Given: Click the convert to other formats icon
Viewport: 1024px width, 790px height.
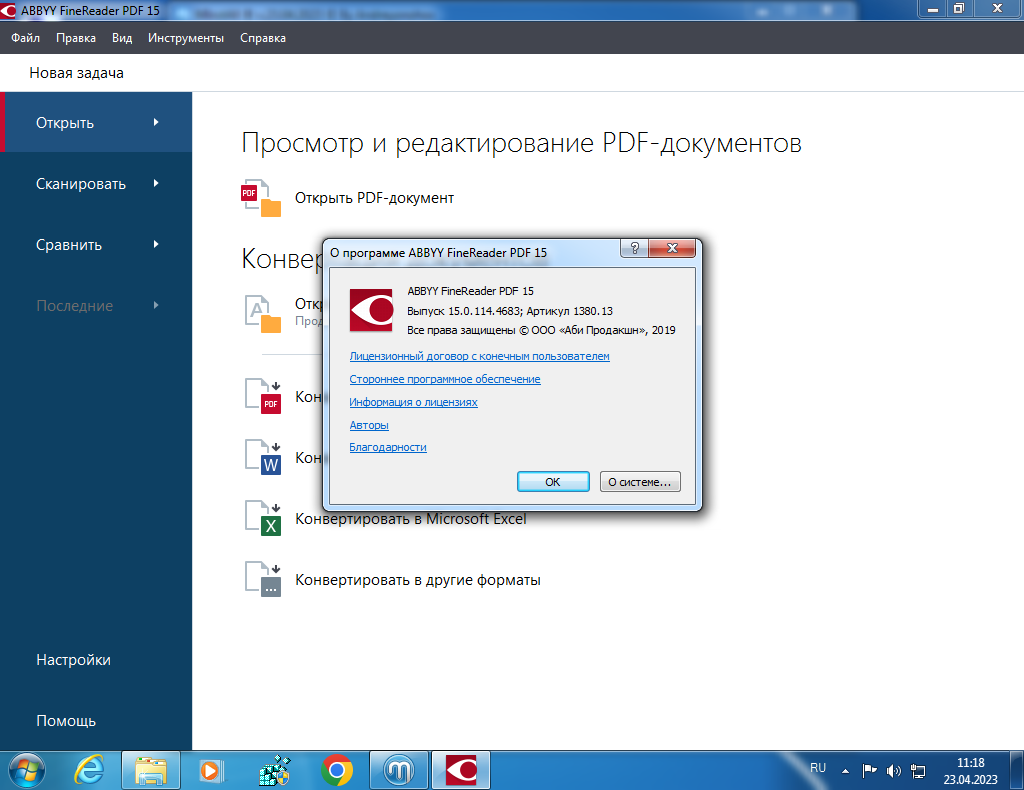Looking at the screenshot, I should click(x=263, y=579).
